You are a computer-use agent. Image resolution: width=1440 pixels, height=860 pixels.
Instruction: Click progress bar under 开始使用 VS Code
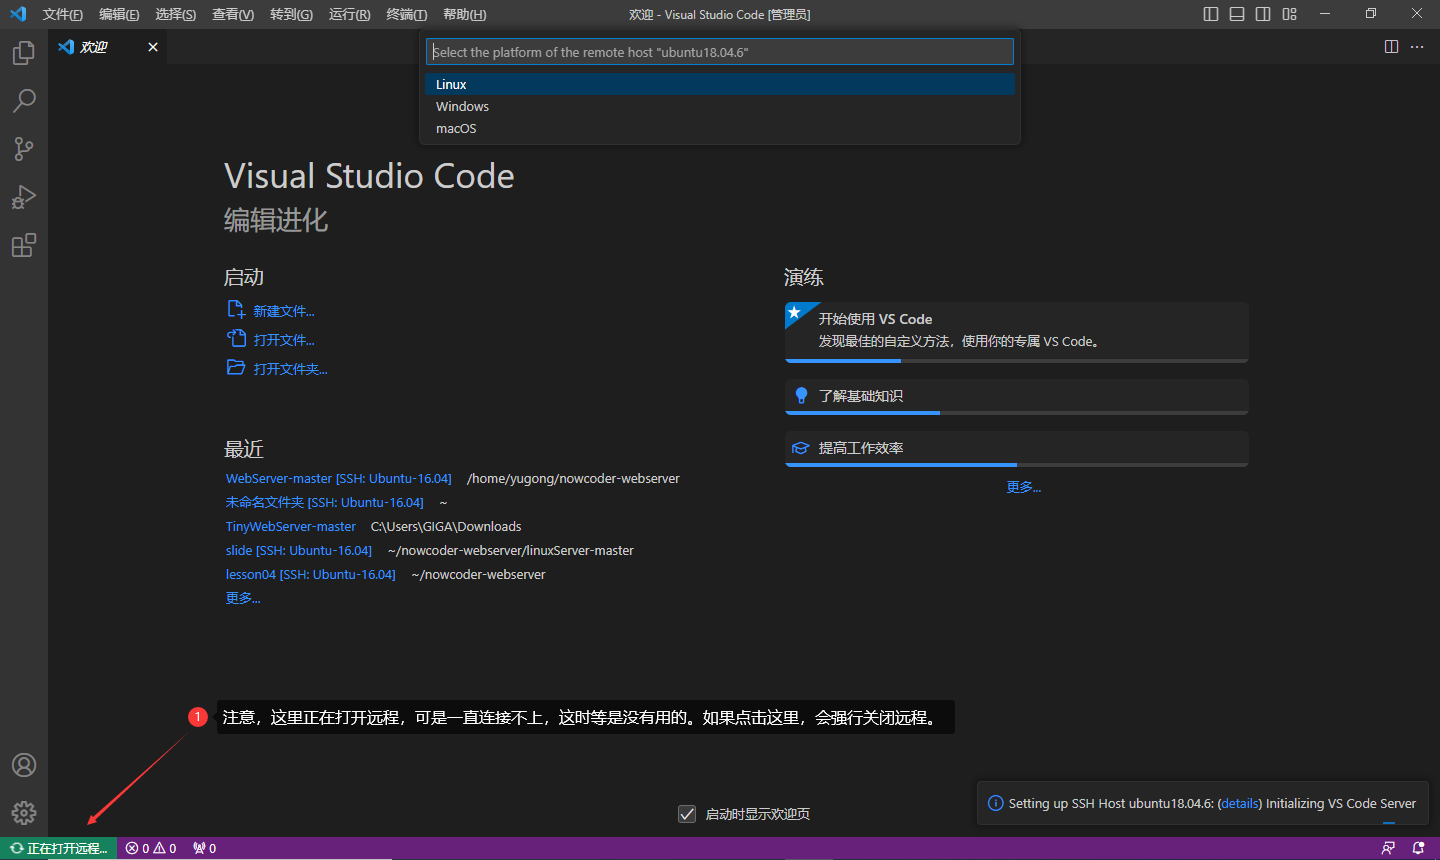pyautogui.click(x=1017, y=360)
